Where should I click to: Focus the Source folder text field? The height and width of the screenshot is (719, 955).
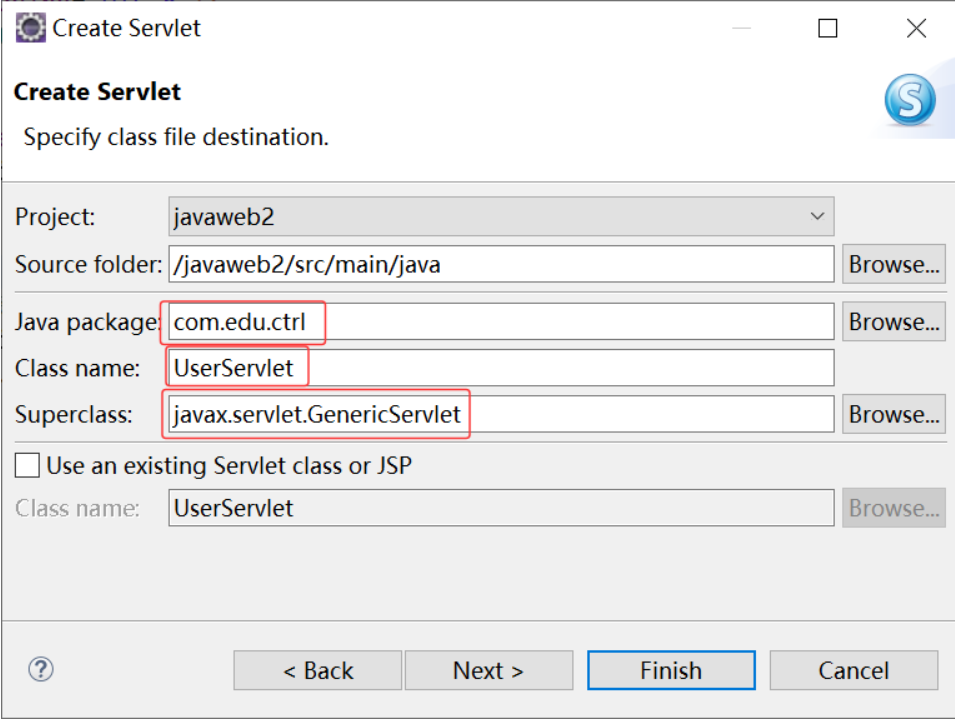point(501,264)
